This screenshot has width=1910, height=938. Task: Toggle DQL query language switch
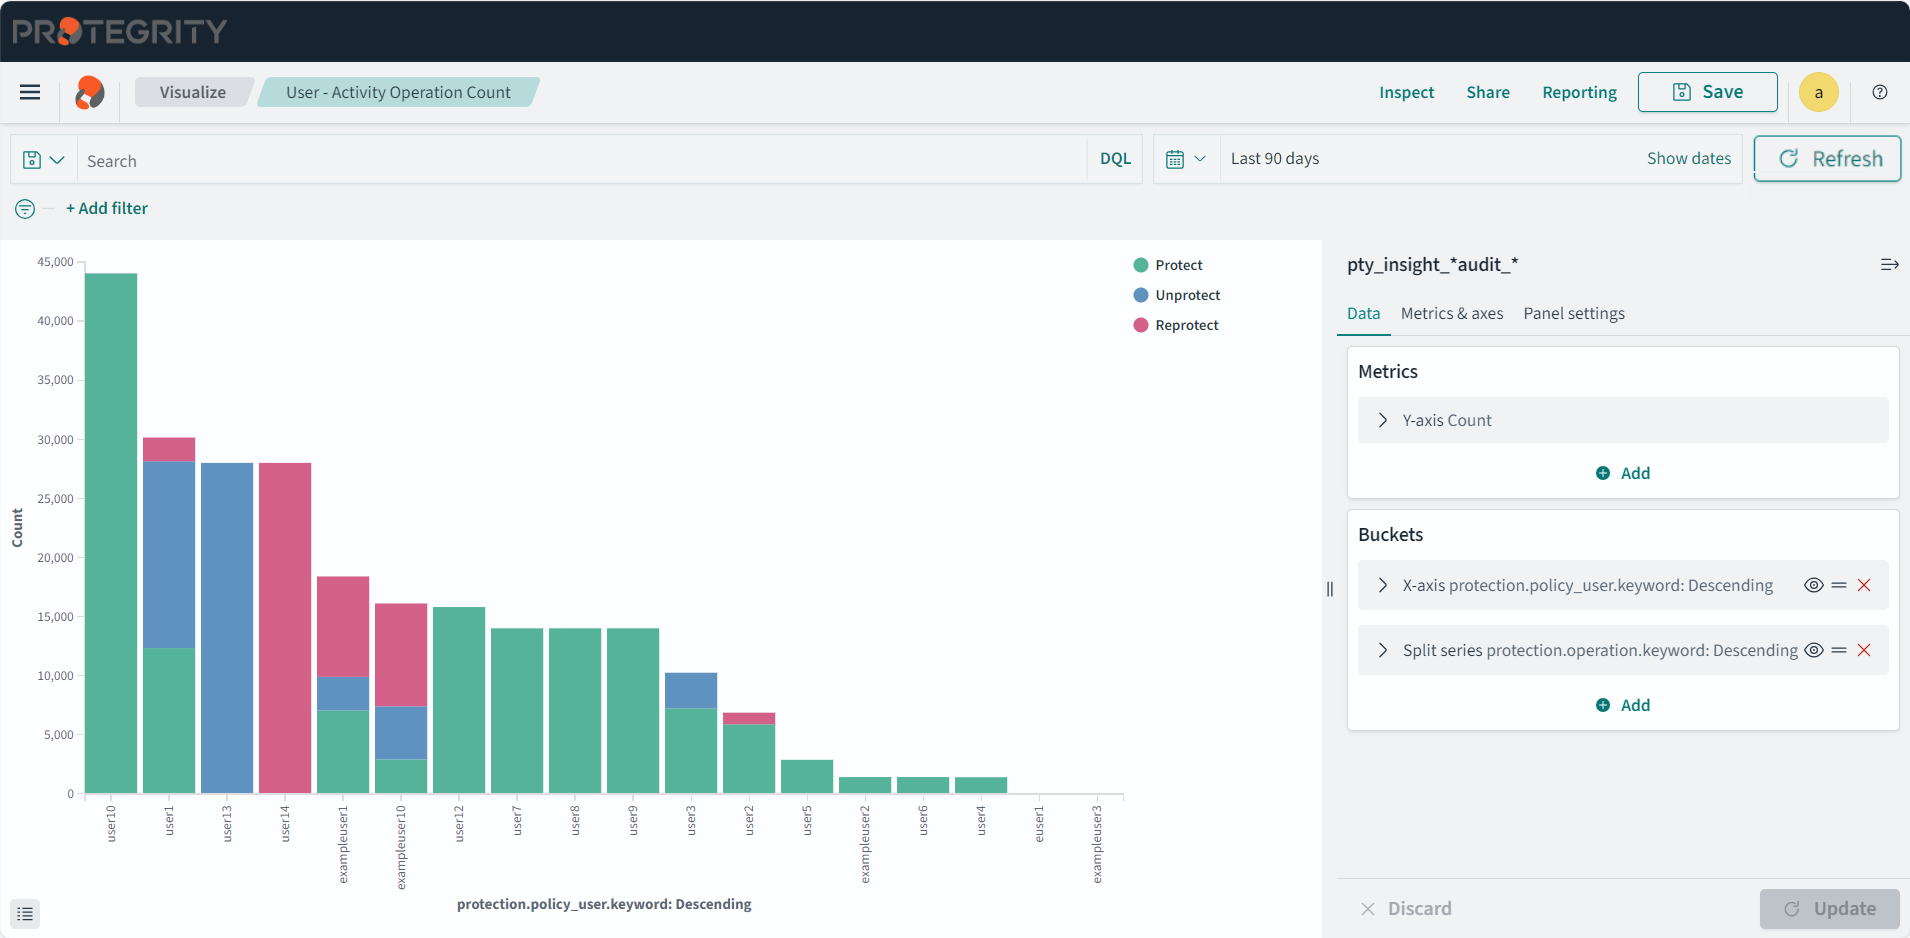1115,159
